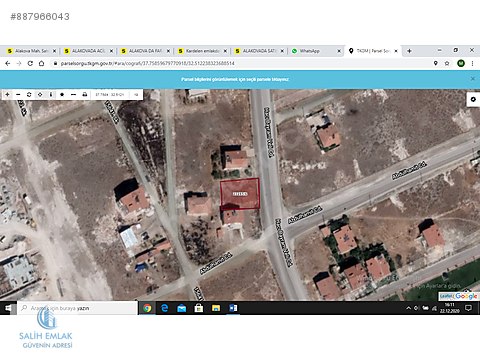
Task: Select the line distance measuring tool
Action: (73, 95)
